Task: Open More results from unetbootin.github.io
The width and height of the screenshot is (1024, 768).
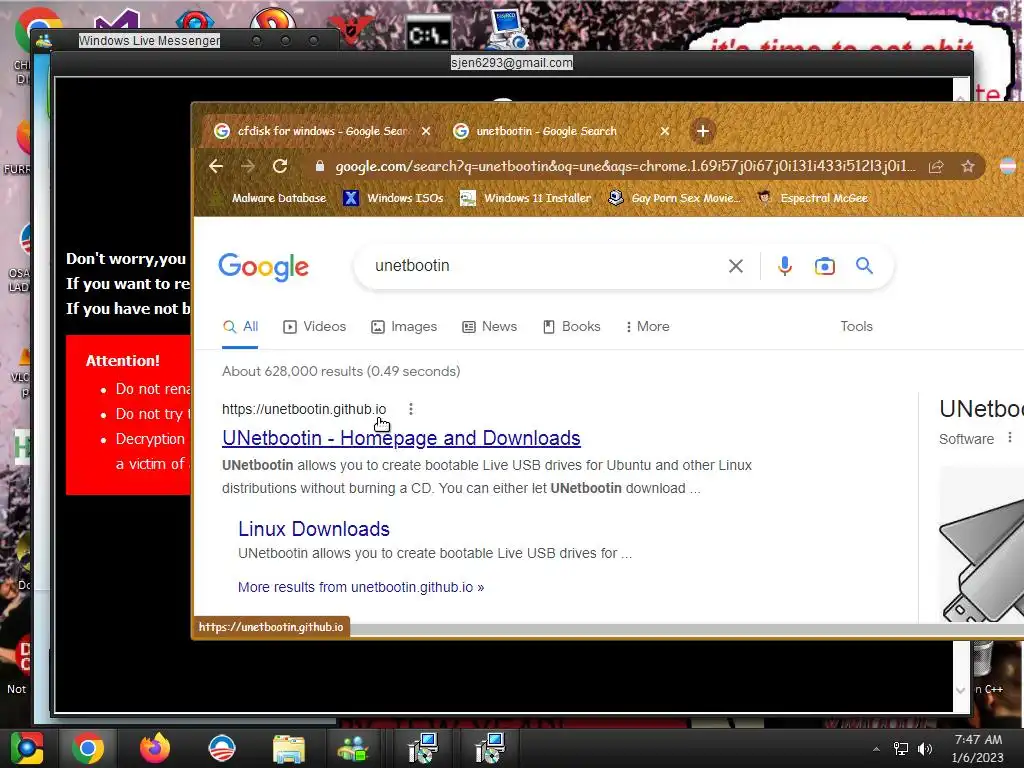Action: pyautogui.click(x=361, y=587)
